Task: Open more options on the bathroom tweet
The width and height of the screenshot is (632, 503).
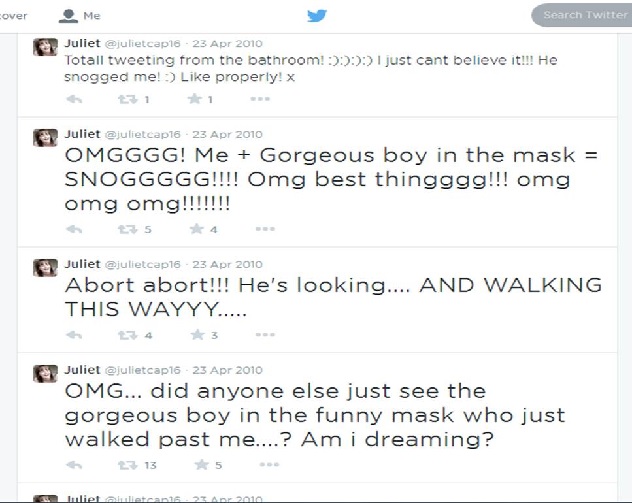Action: [x=260, y=99]
